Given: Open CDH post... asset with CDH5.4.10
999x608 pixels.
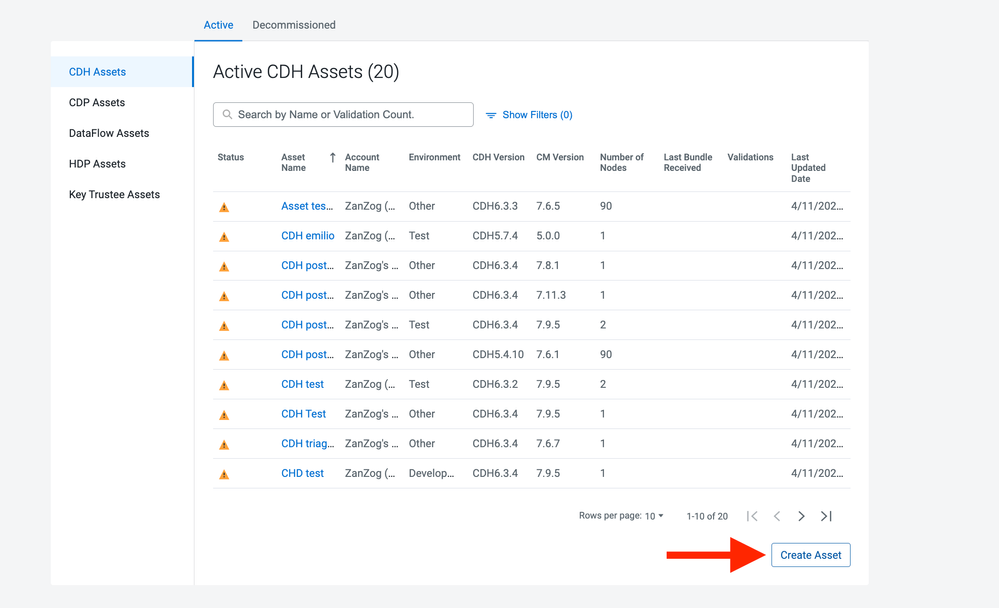Looking at the screenshot, I should click(308, 354).
